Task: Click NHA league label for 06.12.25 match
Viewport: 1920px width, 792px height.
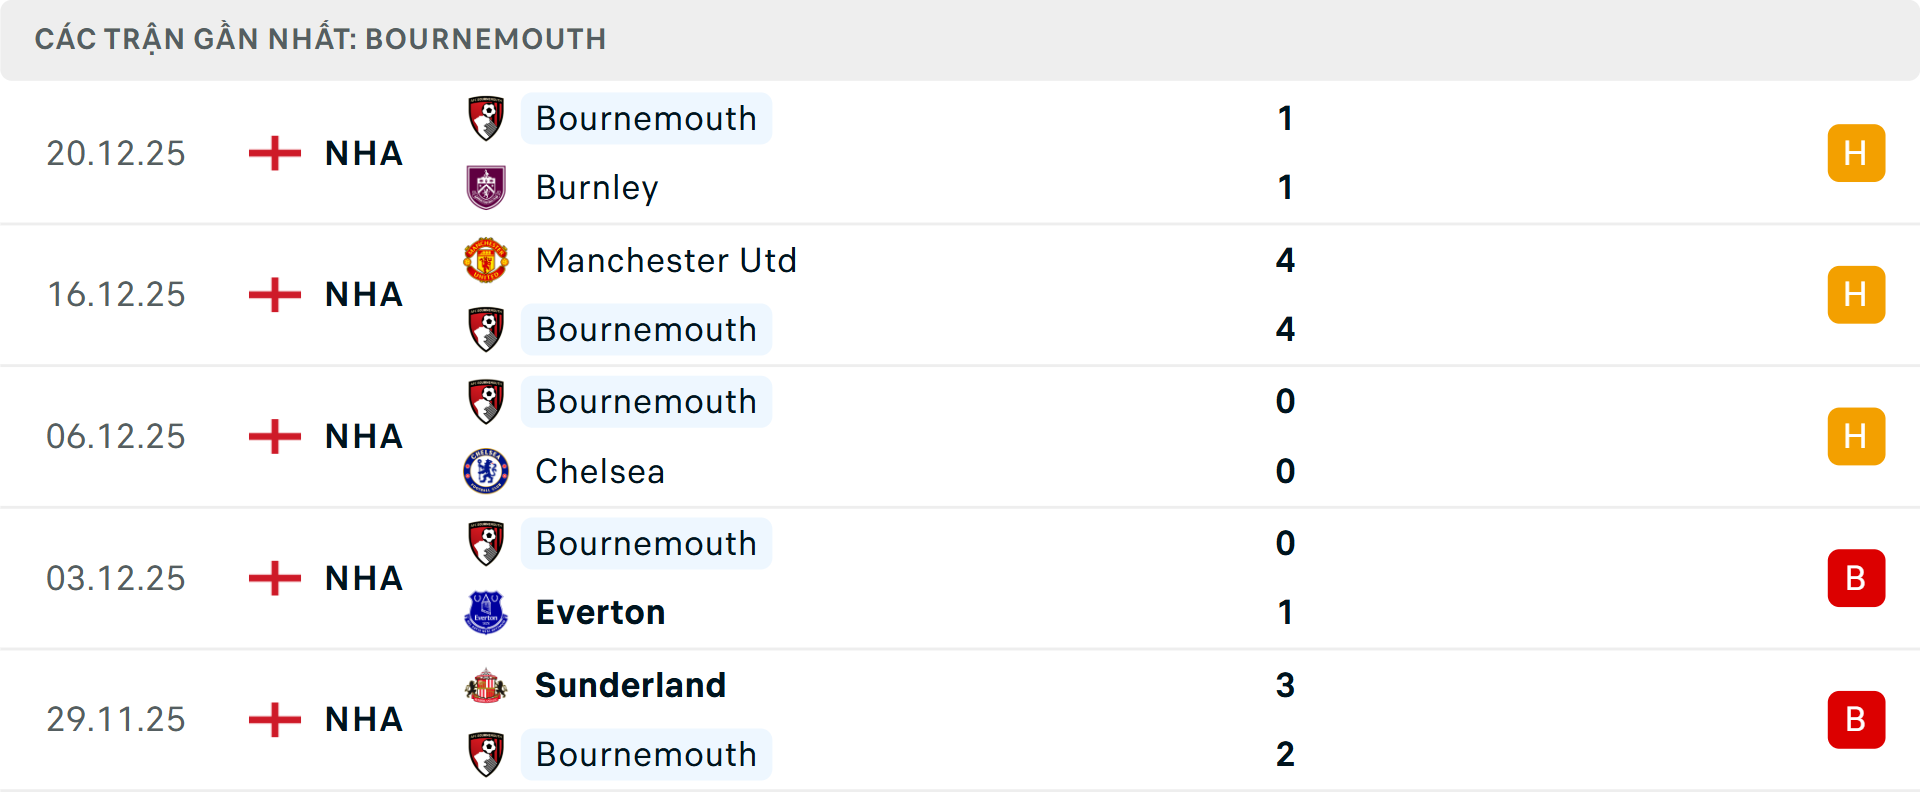Action: tap(364, 437)
